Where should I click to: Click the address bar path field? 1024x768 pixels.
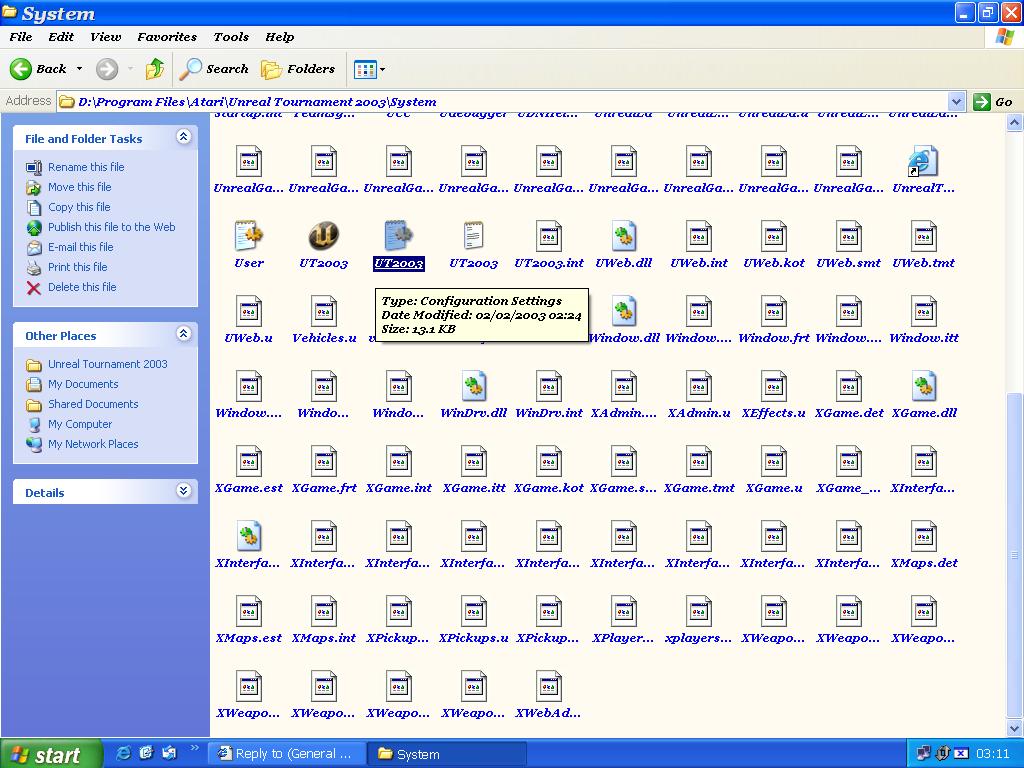tap(503, 102)
